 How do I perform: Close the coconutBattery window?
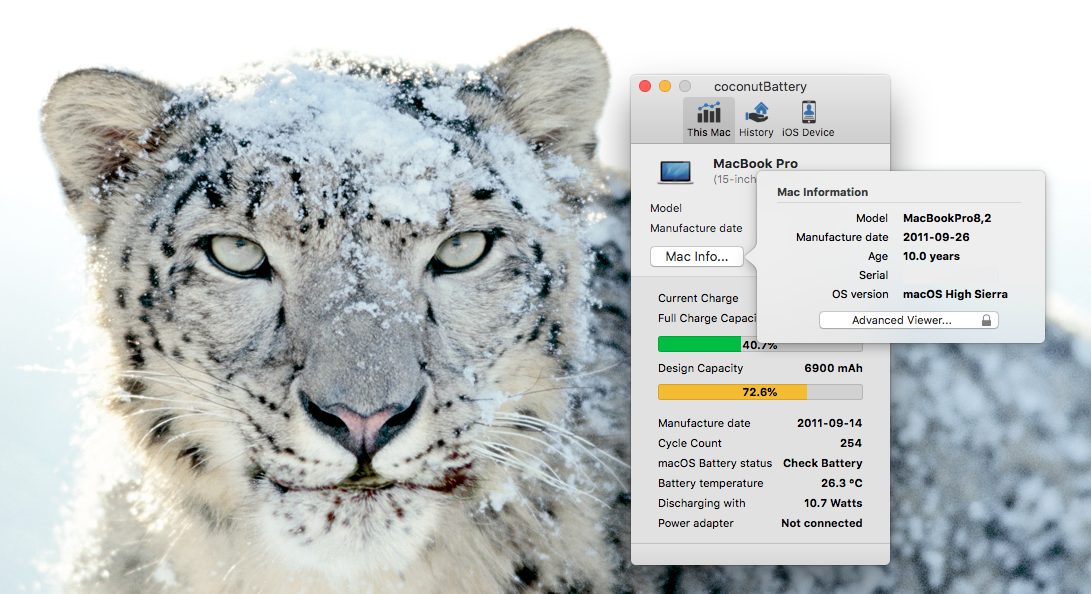click(x=645, y=87)
